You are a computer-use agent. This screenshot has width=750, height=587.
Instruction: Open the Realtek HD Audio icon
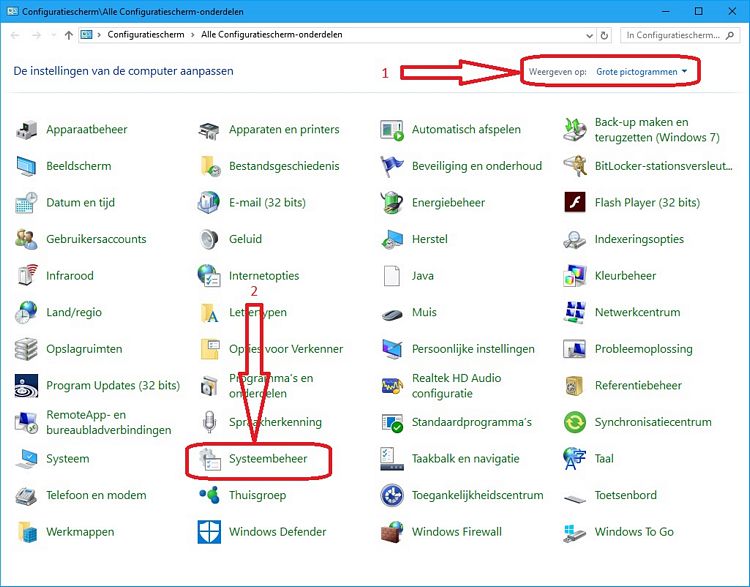(392, 386)
